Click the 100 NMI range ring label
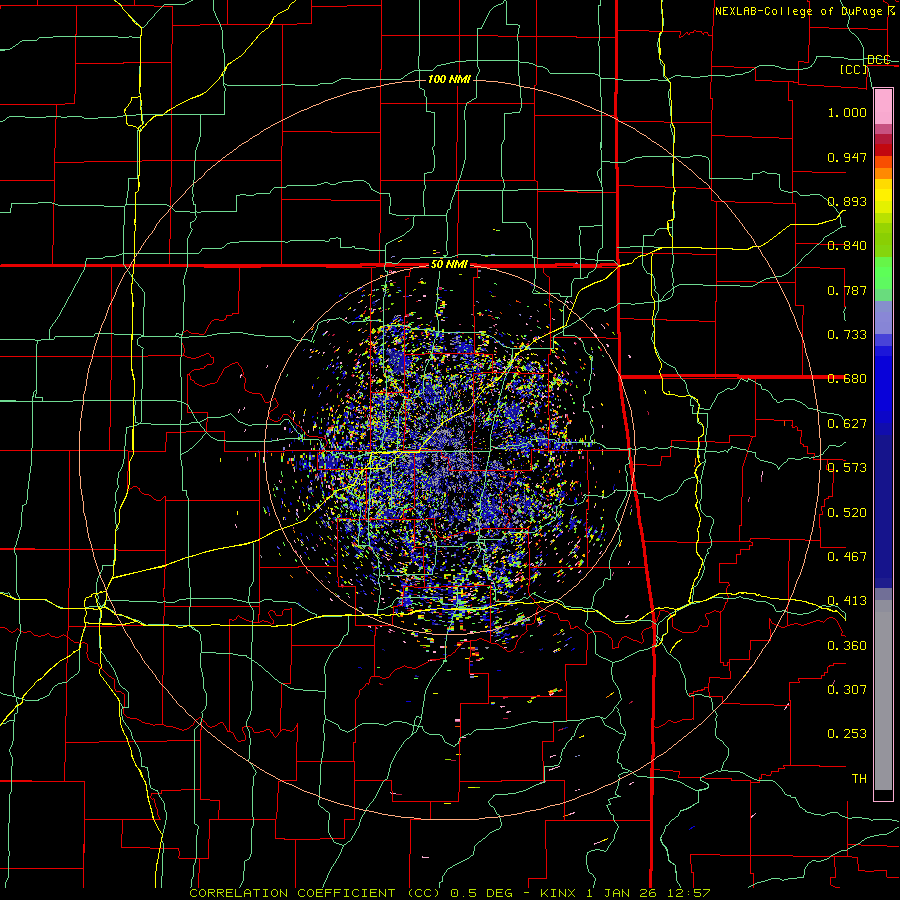 point(449,79)
